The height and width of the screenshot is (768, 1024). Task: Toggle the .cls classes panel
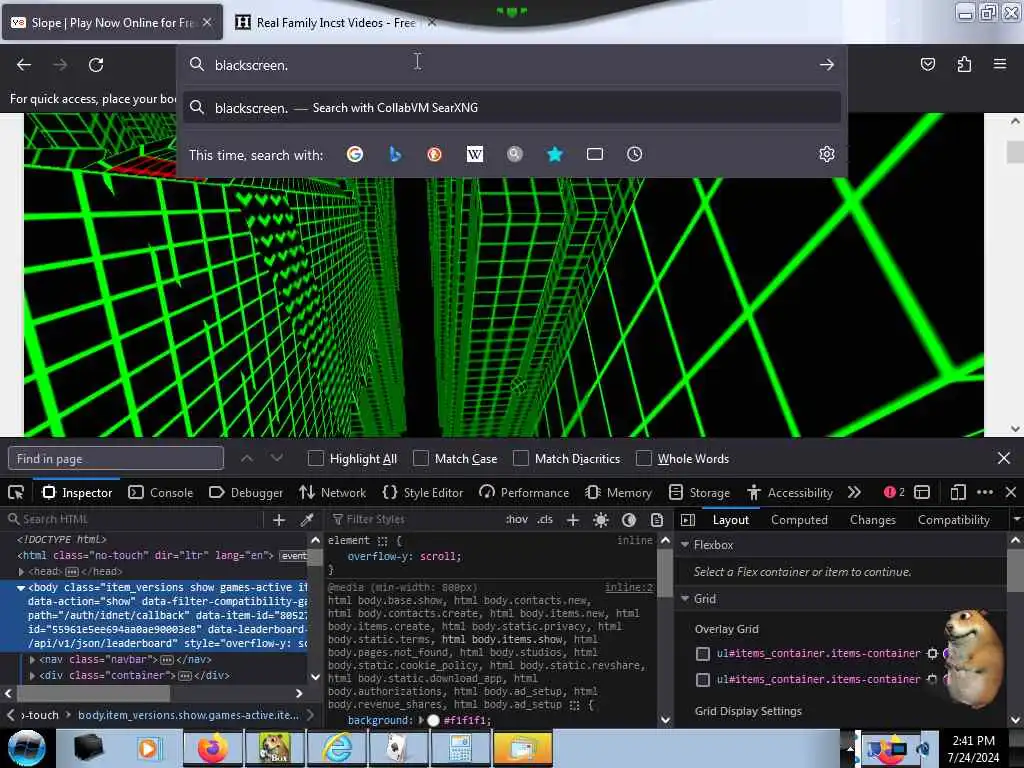pyautogui.click(x=545, y=520)
